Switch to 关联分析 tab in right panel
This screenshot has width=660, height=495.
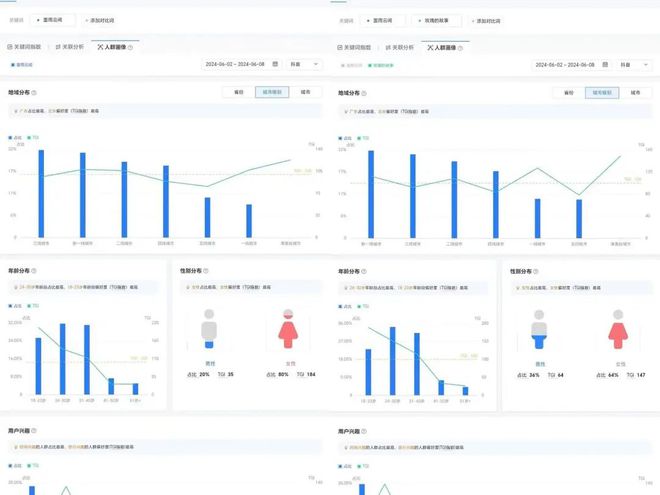400,48
